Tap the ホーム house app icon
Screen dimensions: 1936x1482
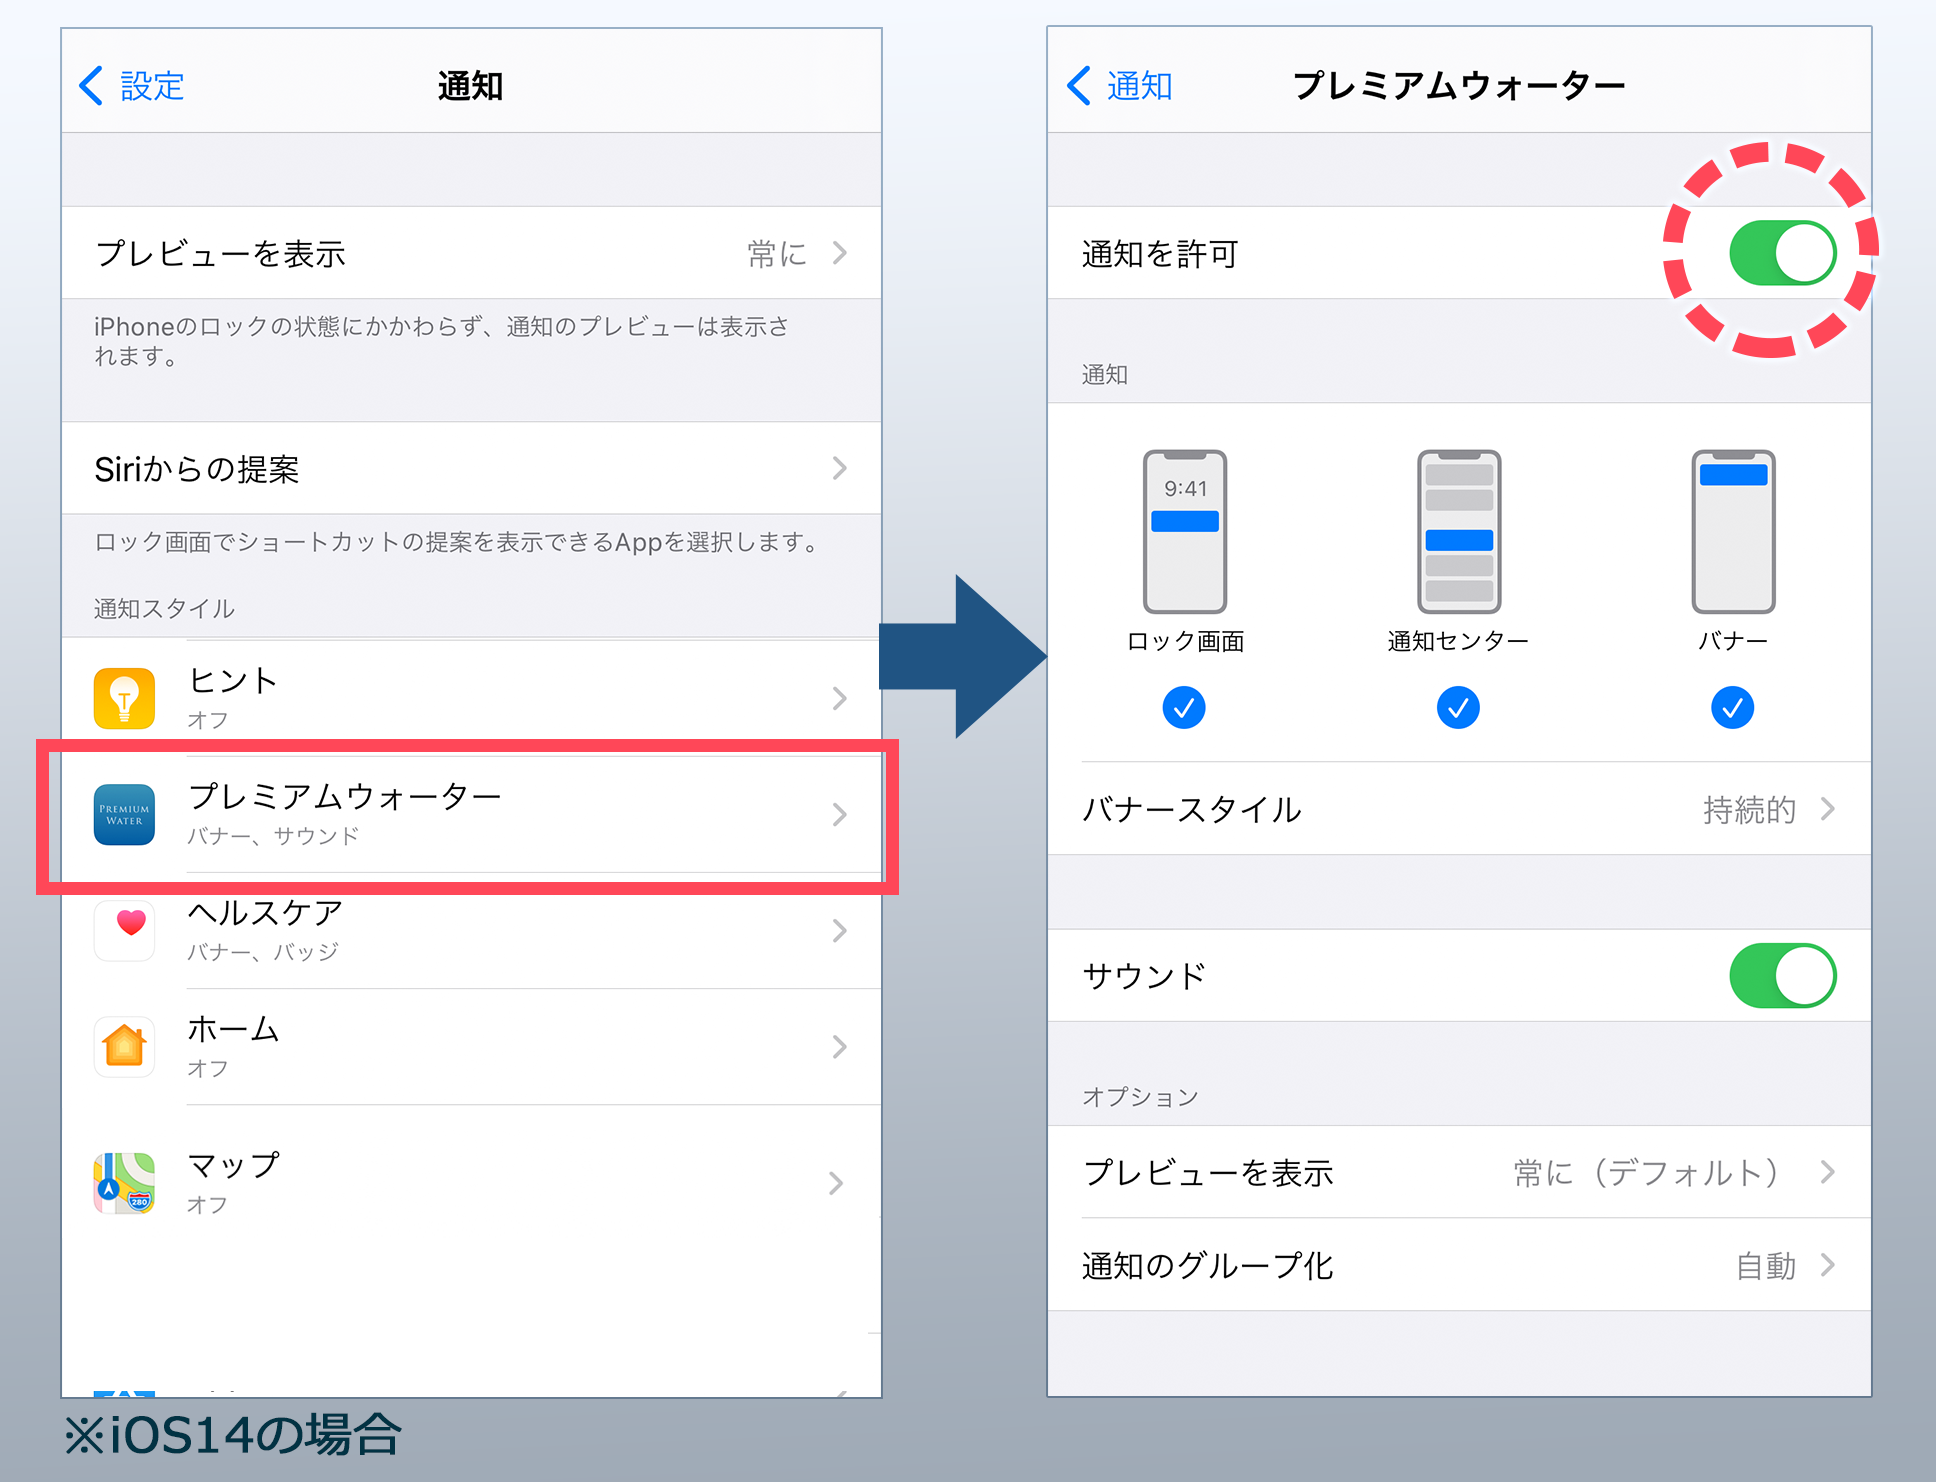[124, 1046]
